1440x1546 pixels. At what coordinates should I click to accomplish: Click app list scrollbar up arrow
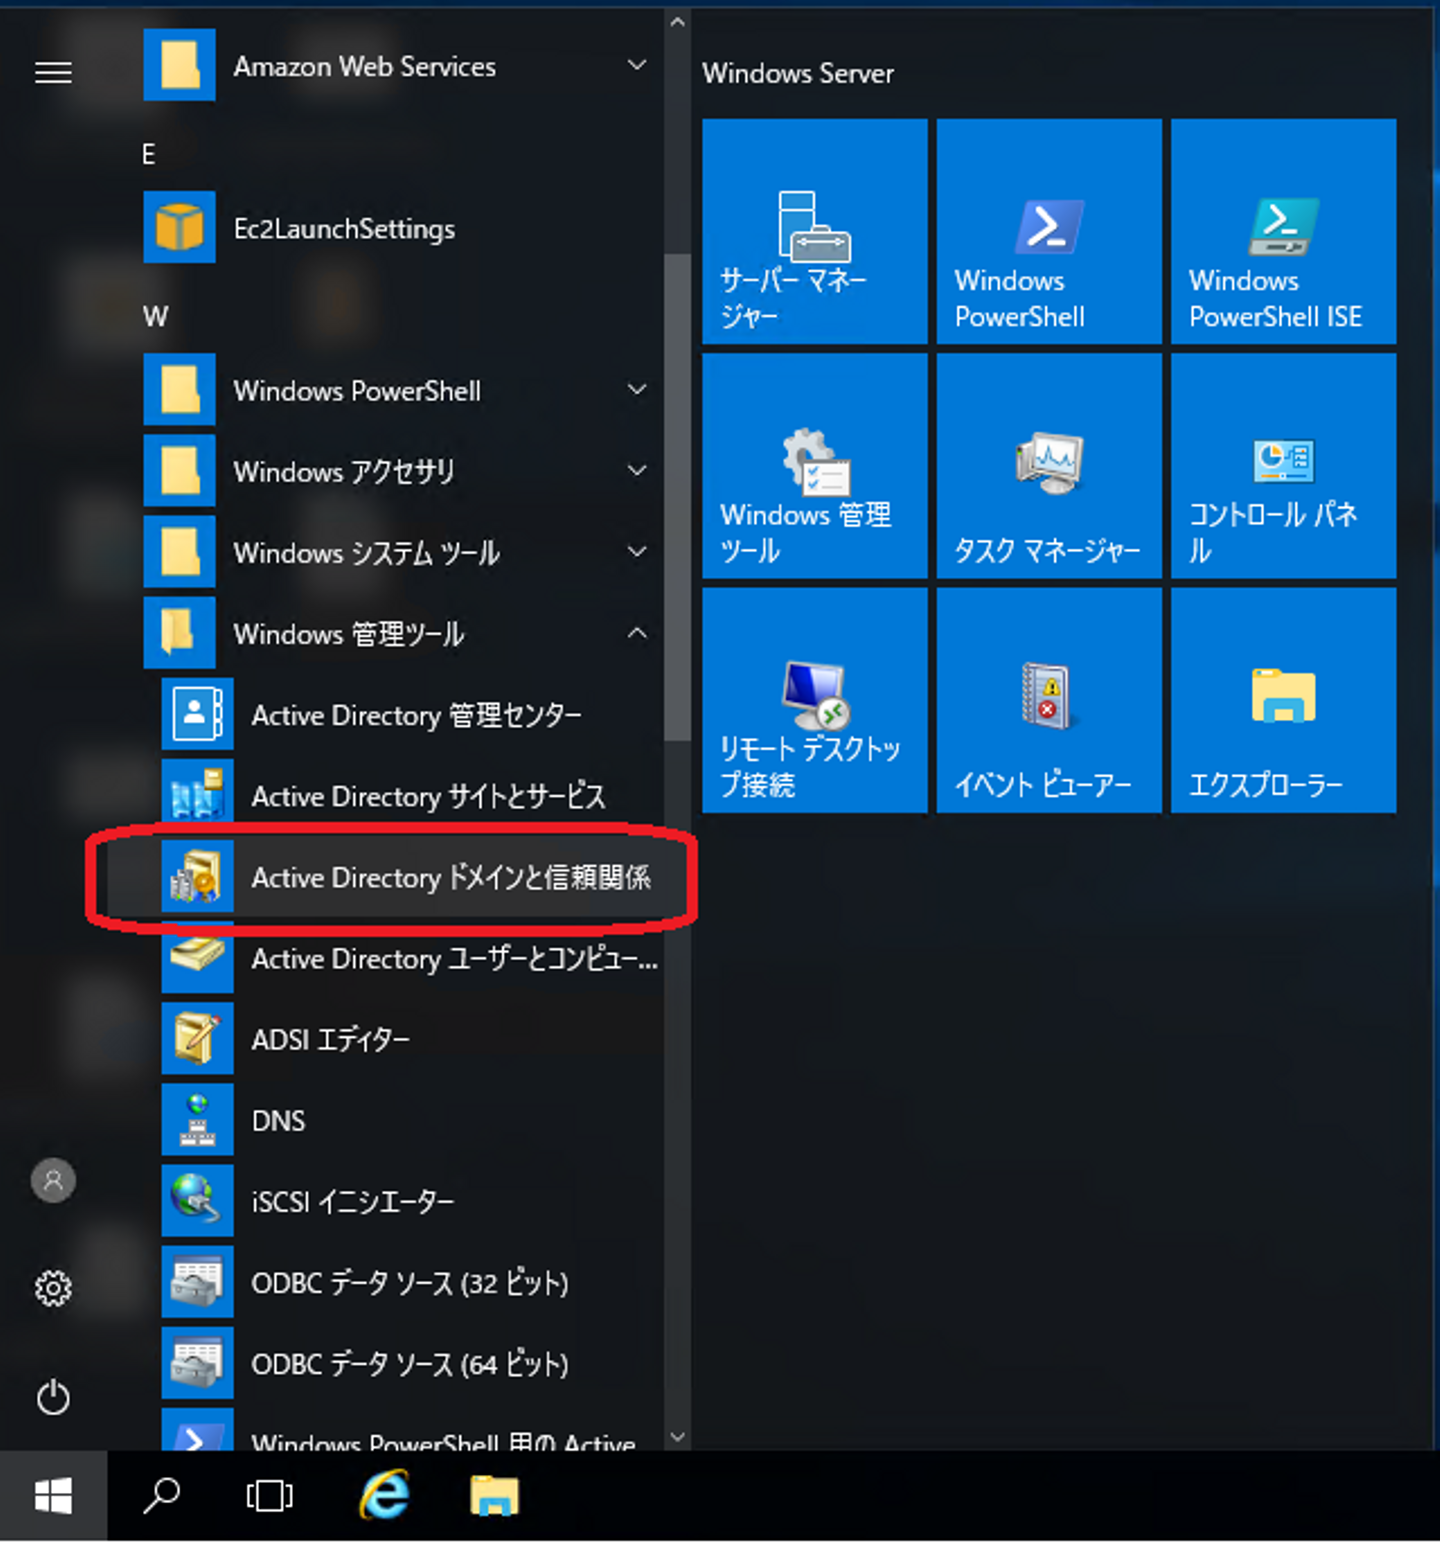click(x=677, y=21)
